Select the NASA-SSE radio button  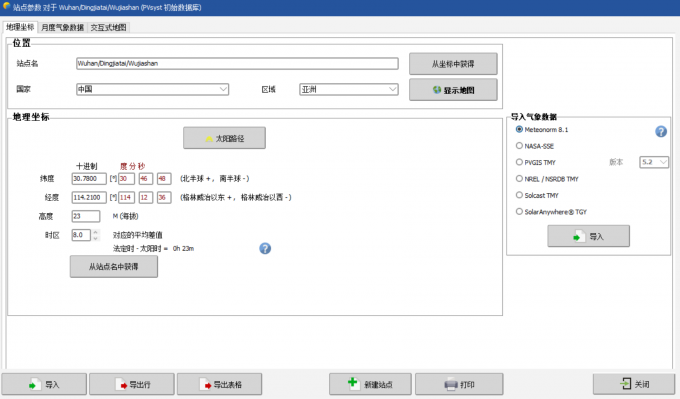(x=519, y=146)
